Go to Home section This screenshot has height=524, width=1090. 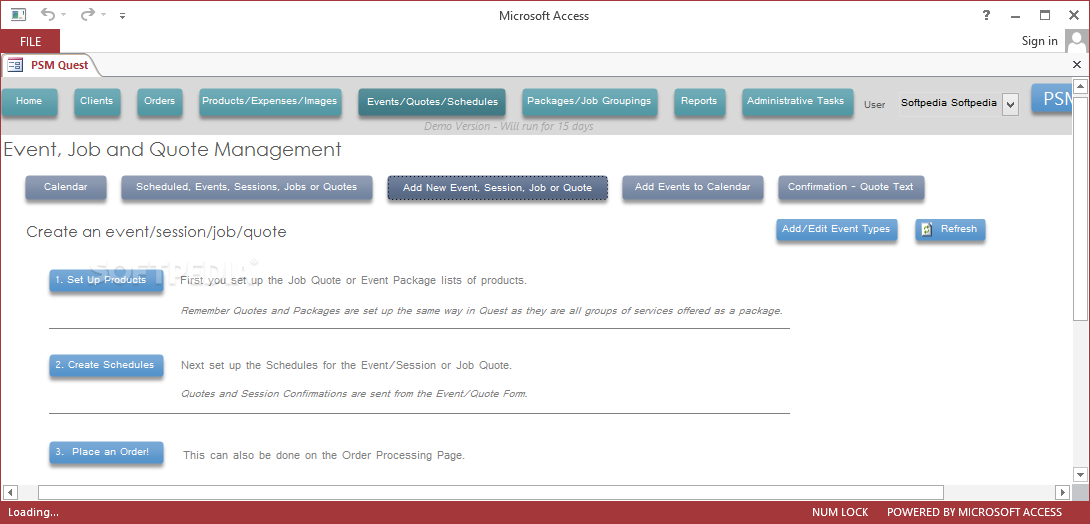click(29, 101)
